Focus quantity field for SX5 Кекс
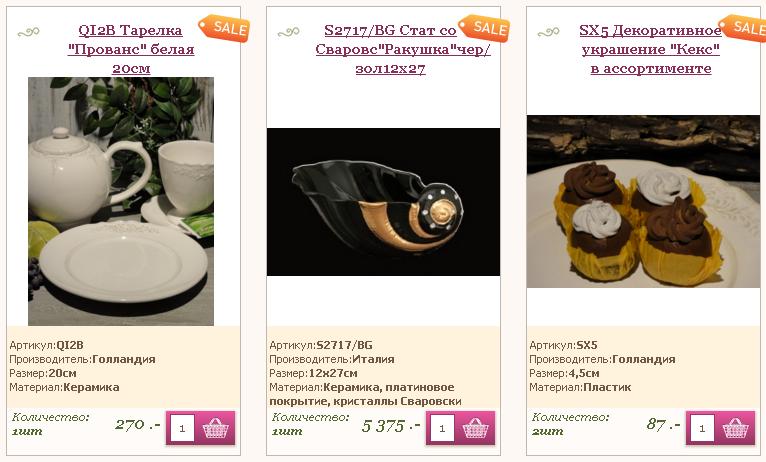Screen dimensions: 766x462 click(702, 428)
